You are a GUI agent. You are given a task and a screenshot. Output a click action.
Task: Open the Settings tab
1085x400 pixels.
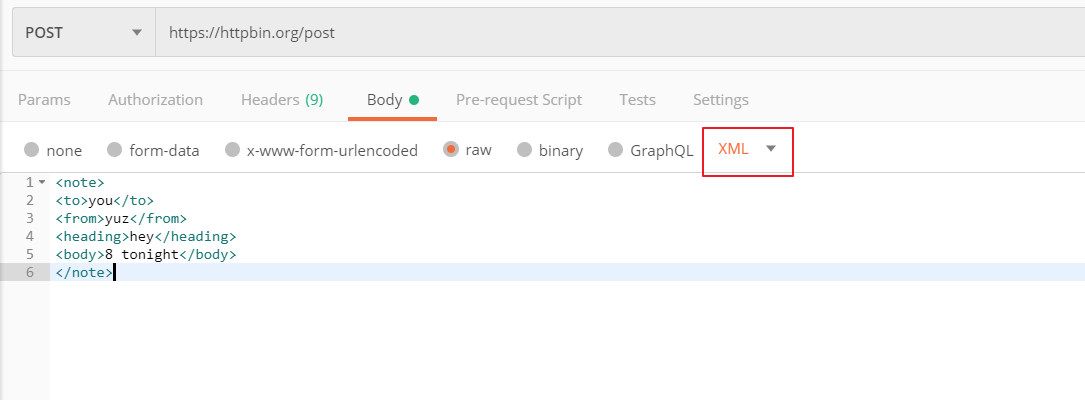point(720,100)
